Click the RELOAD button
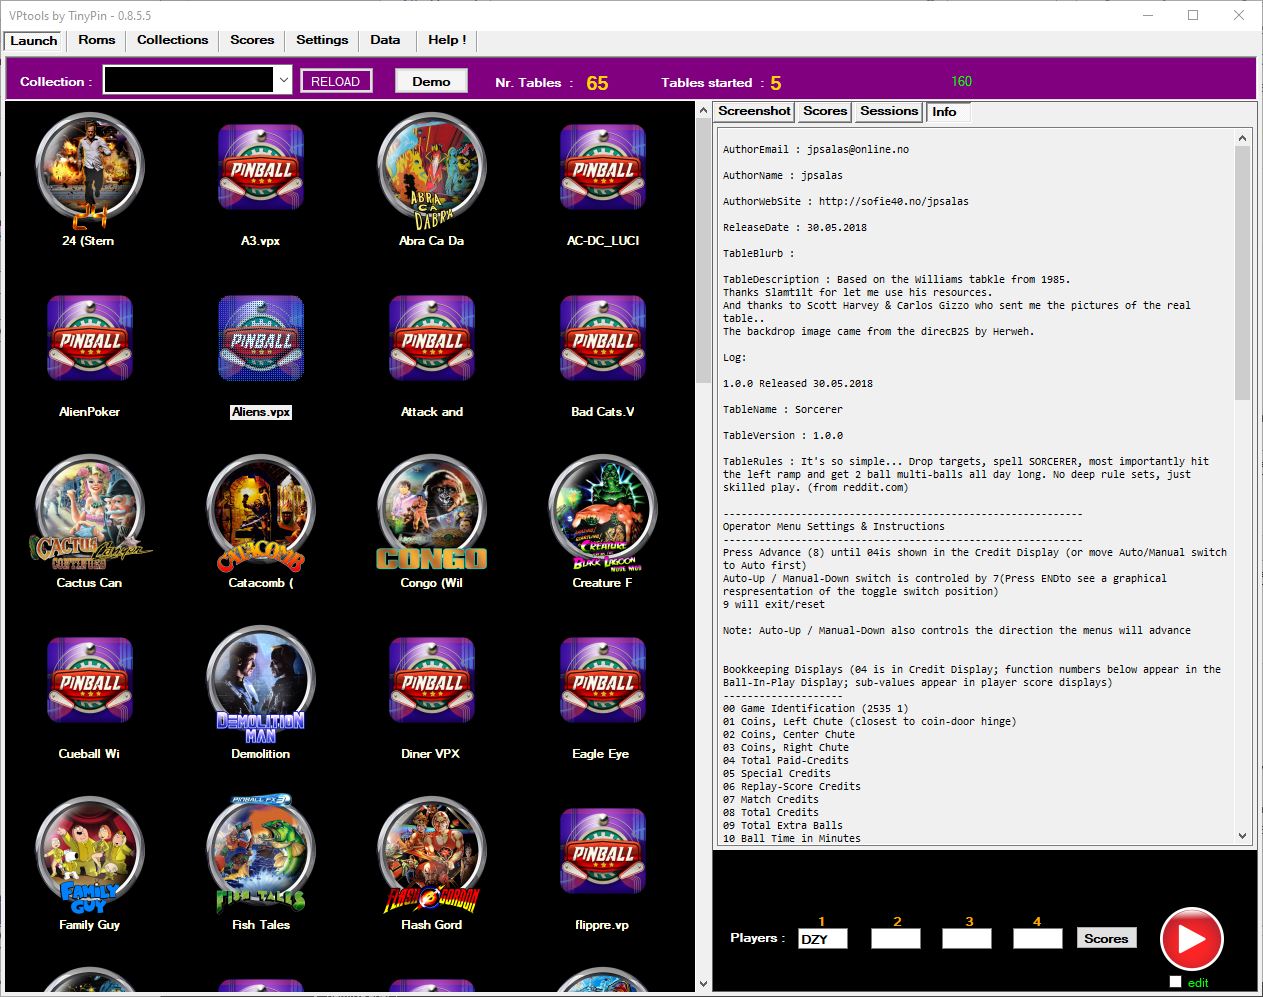 pyautogui.click(x=336, y=81)
